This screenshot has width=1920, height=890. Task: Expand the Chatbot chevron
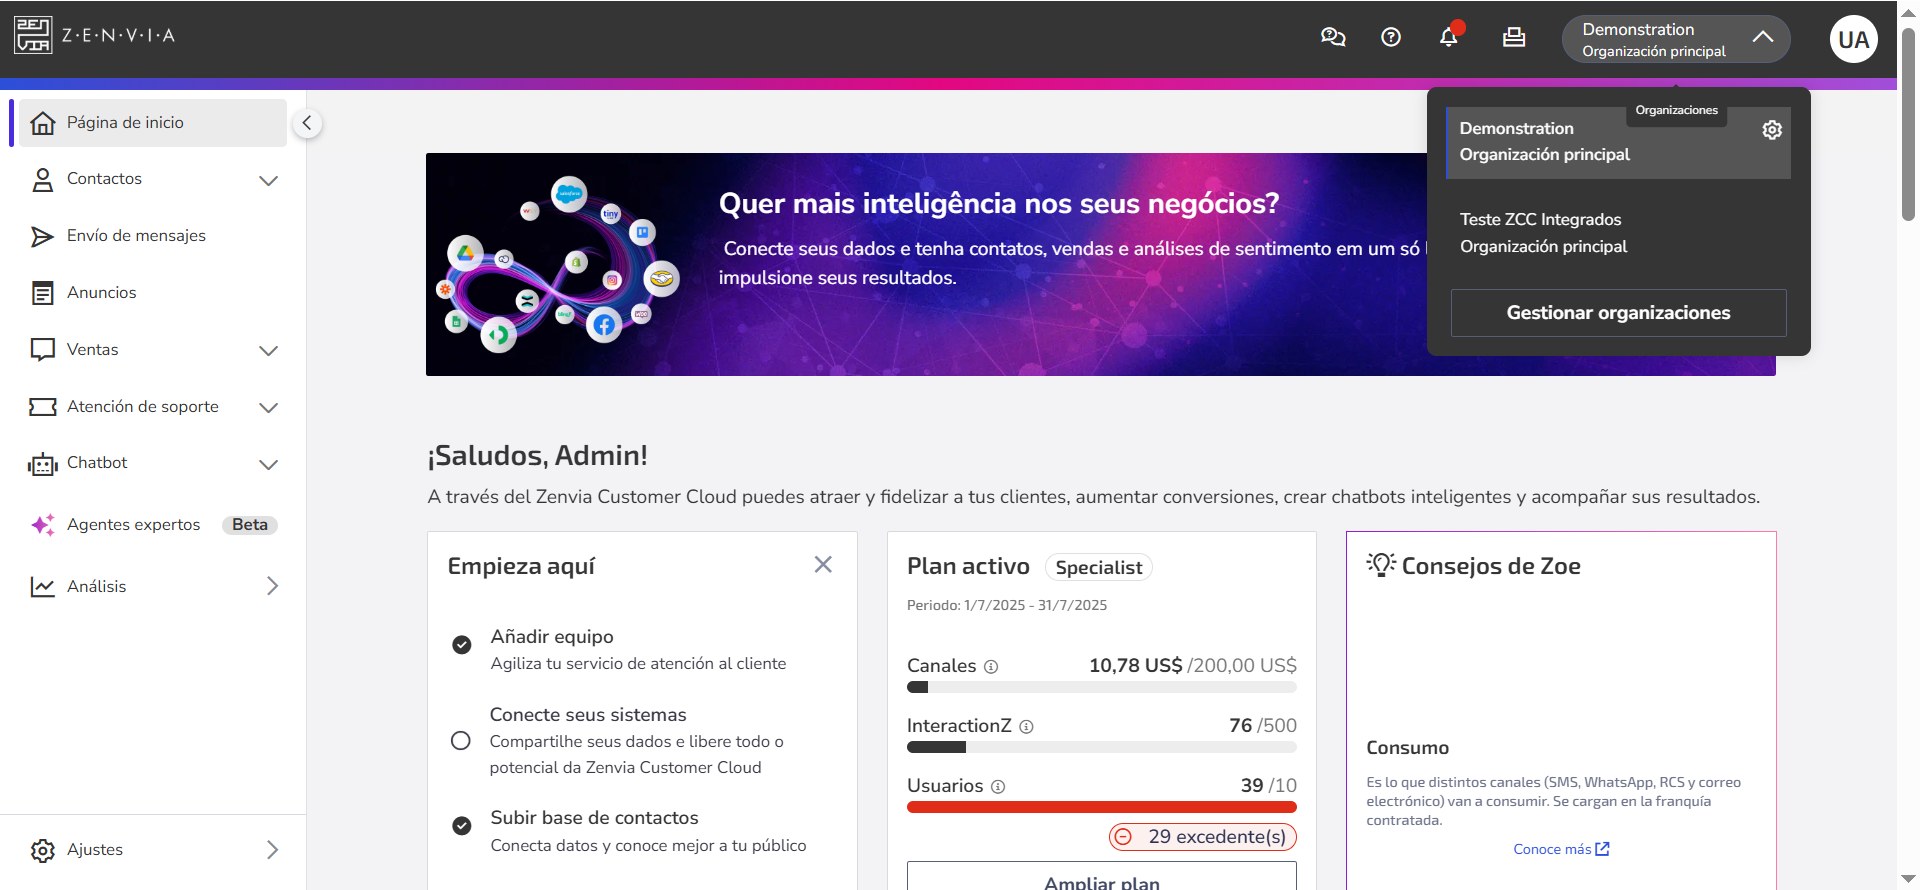pos(268,465)
